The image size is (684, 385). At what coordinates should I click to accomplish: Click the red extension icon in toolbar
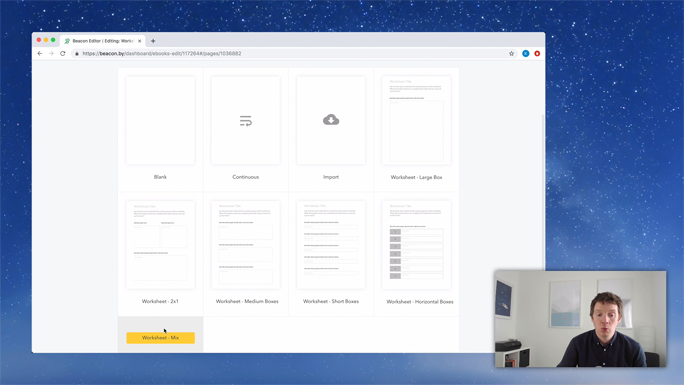(537, 54)
